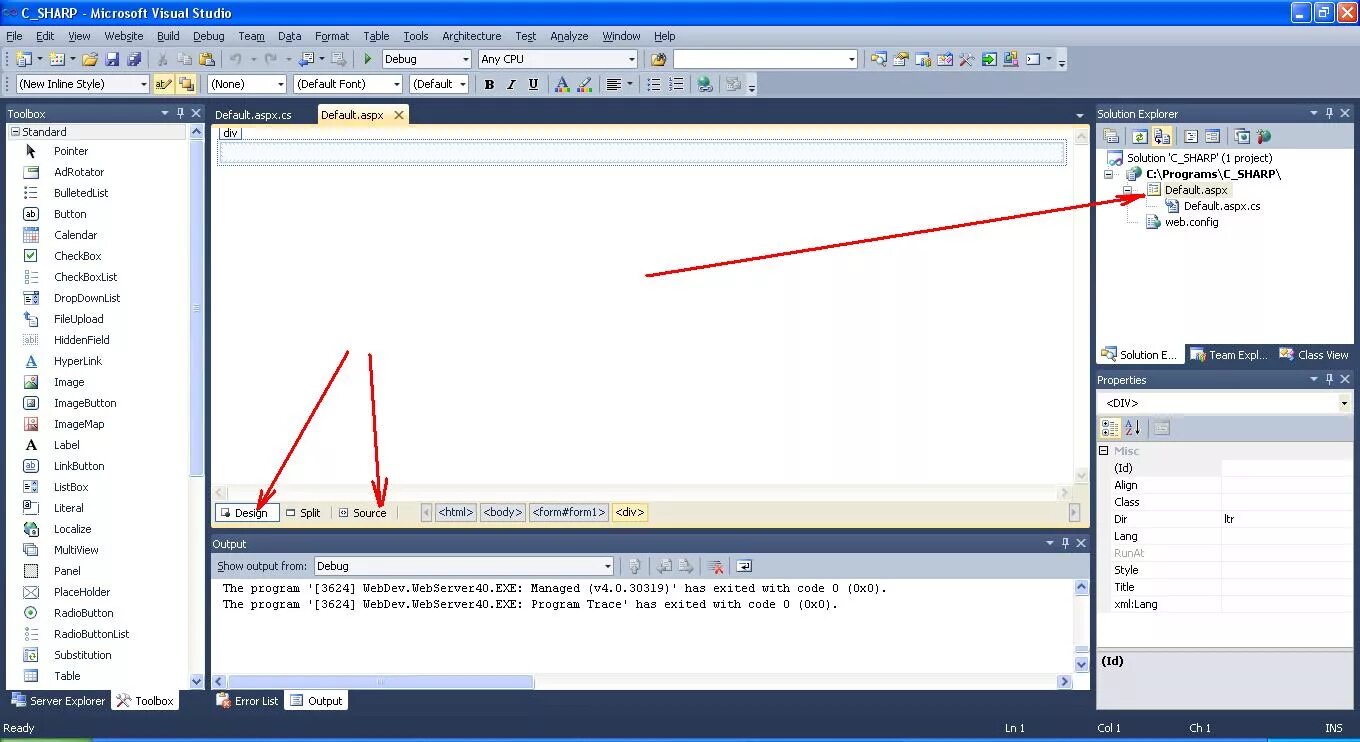This screenshot has height=742, width=1360.
Task: Click the Open File folder icon
Action: [90, 59]
